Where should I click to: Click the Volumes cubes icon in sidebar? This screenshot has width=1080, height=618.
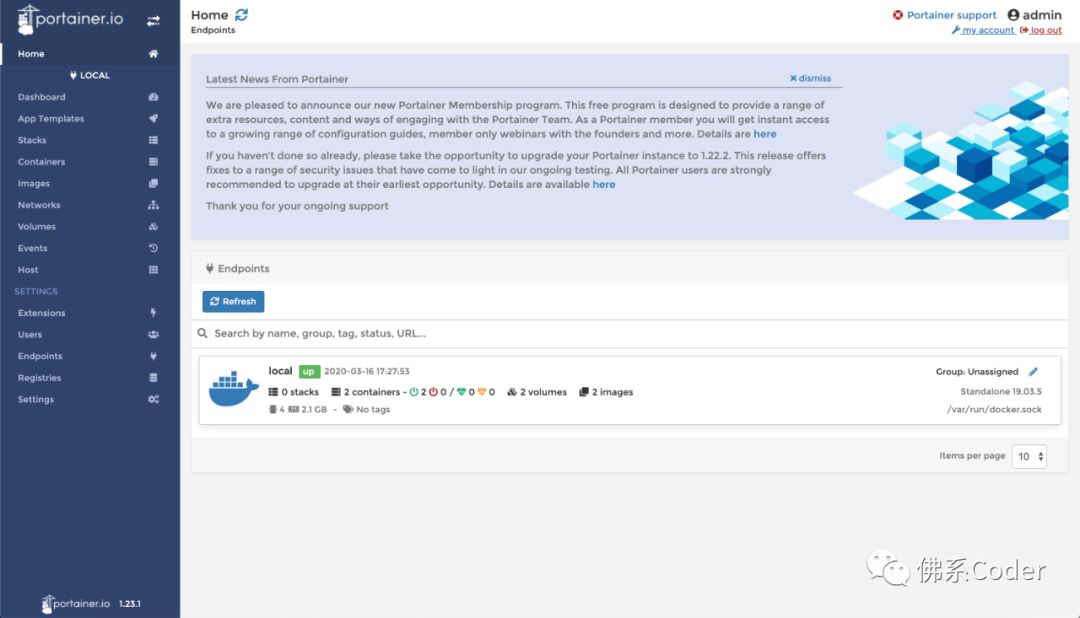pos(153,227)
